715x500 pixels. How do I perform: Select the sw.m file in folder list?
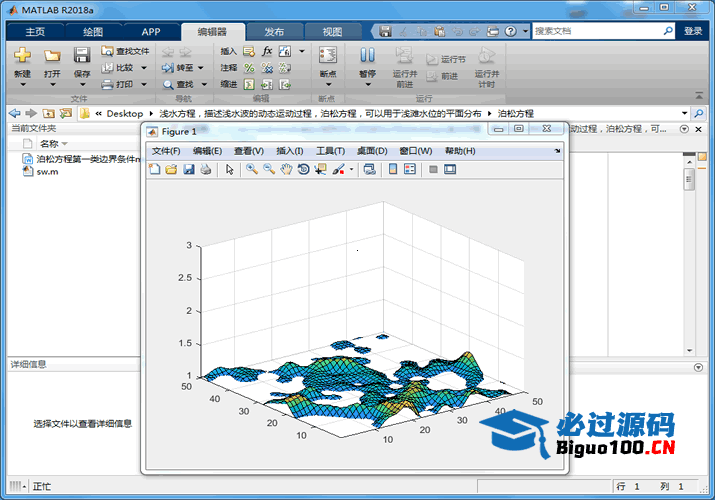tap(47, 172)
